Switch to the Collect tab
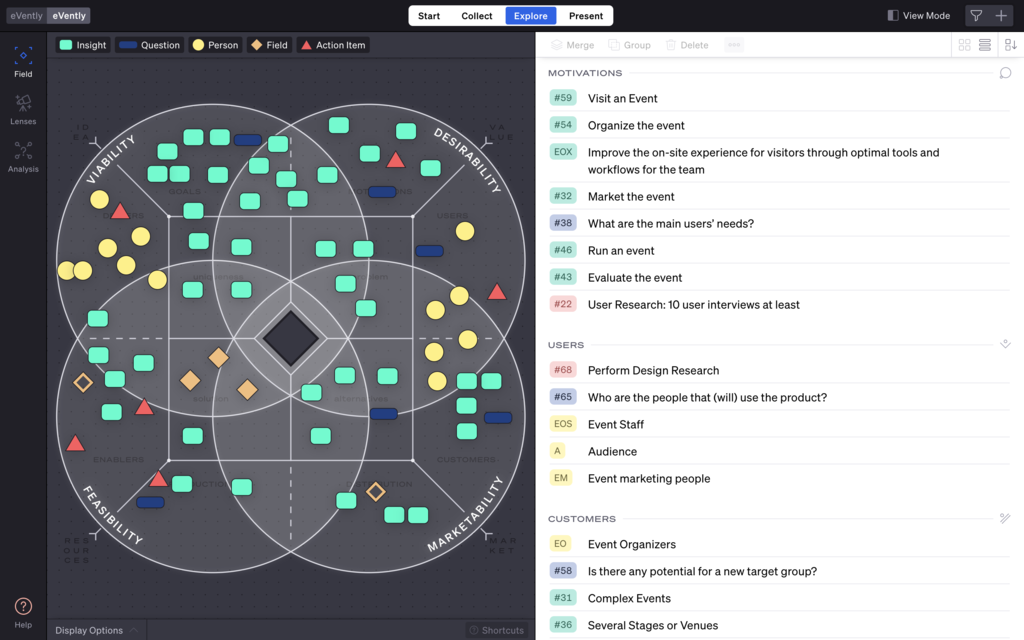This screenshot has width=1024, height=640. point(477,16)
